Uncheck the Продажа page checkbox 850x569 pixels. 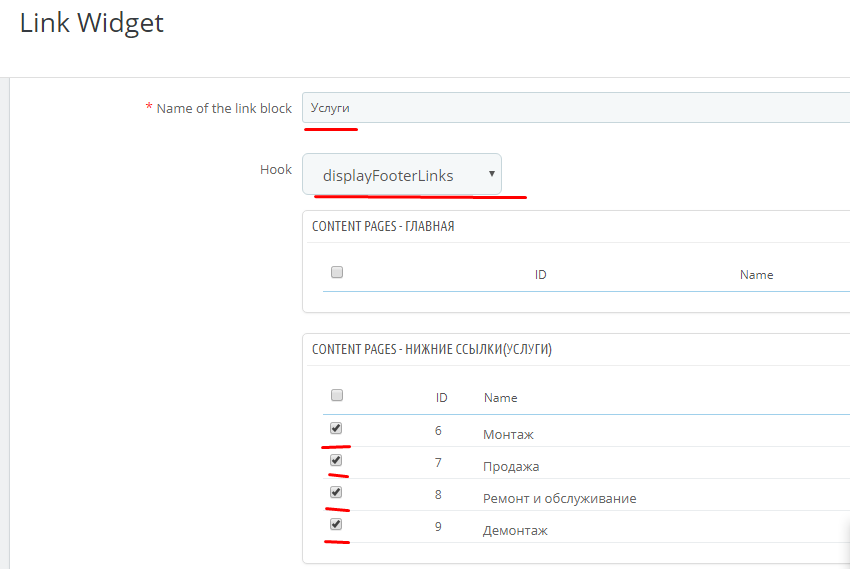coord(337,460)
